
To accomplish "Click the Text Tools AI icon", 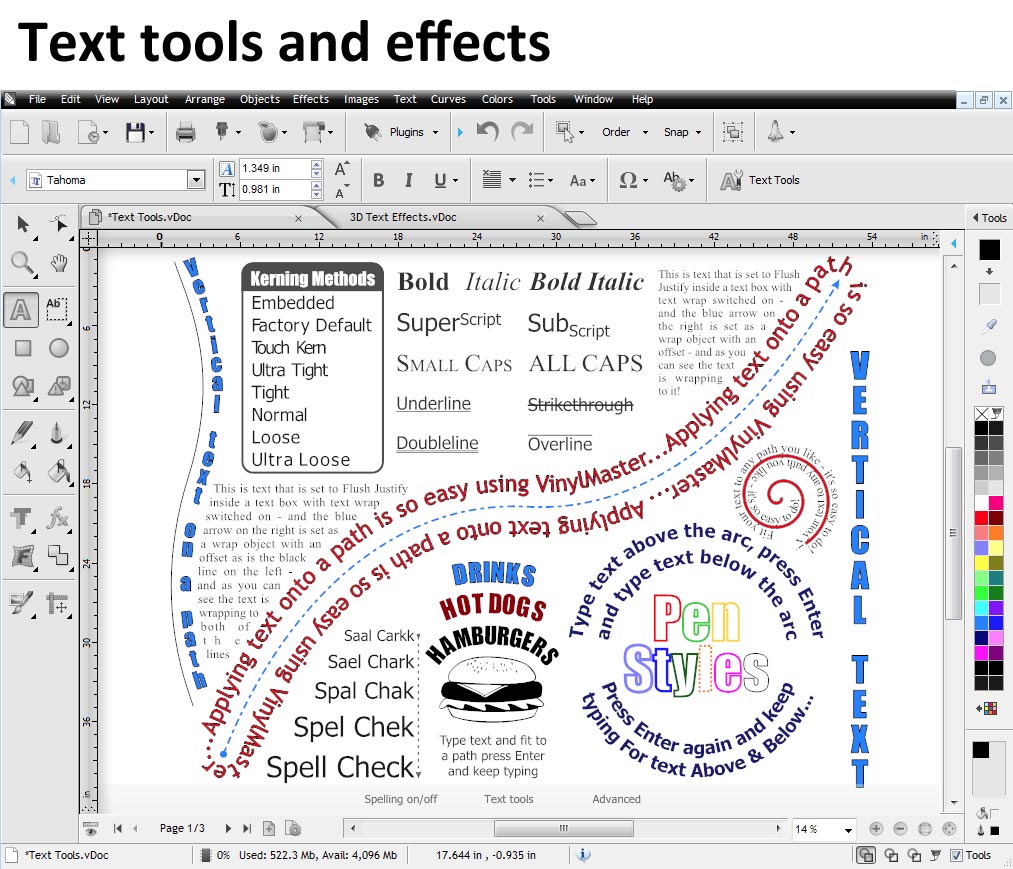I will coord(731,180).
